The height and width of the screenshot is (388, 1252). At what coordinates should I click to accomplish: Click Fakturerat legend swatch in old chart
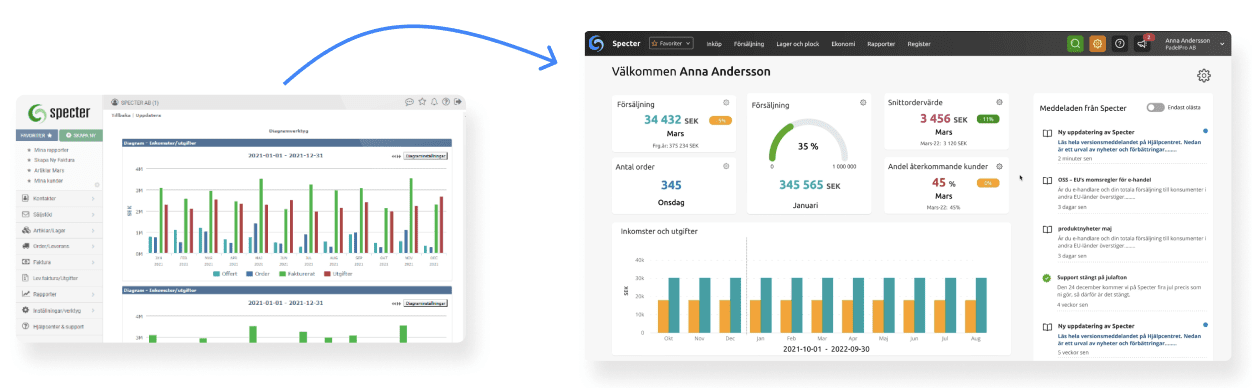click(283, 273)
